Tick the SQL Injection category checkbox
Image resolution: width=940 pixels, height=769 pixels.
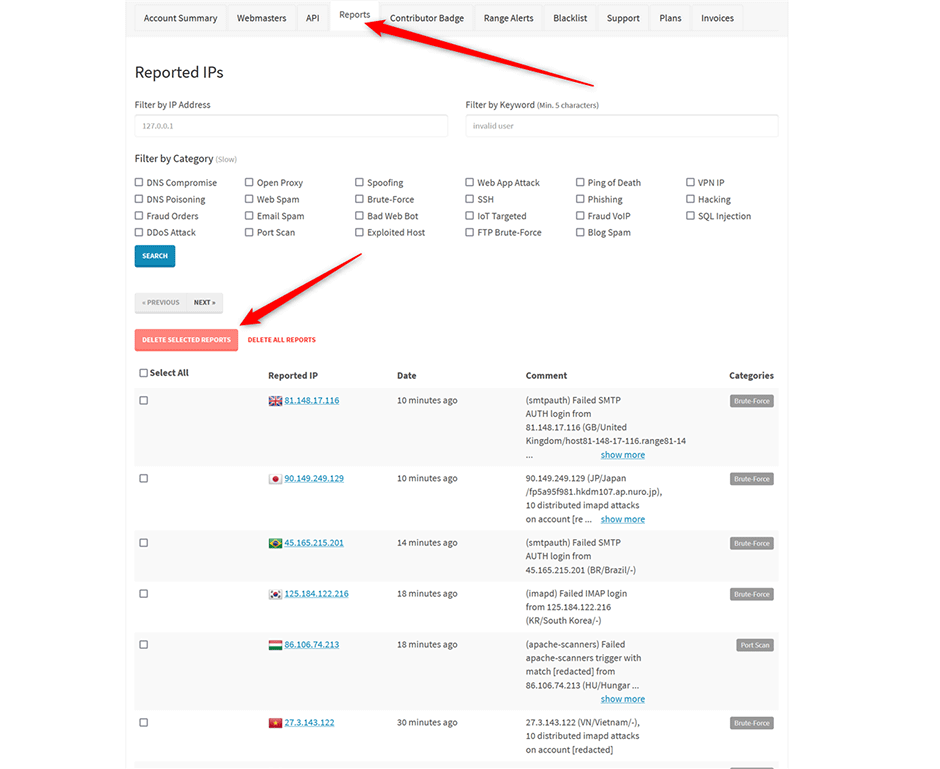tap(690, 216)
